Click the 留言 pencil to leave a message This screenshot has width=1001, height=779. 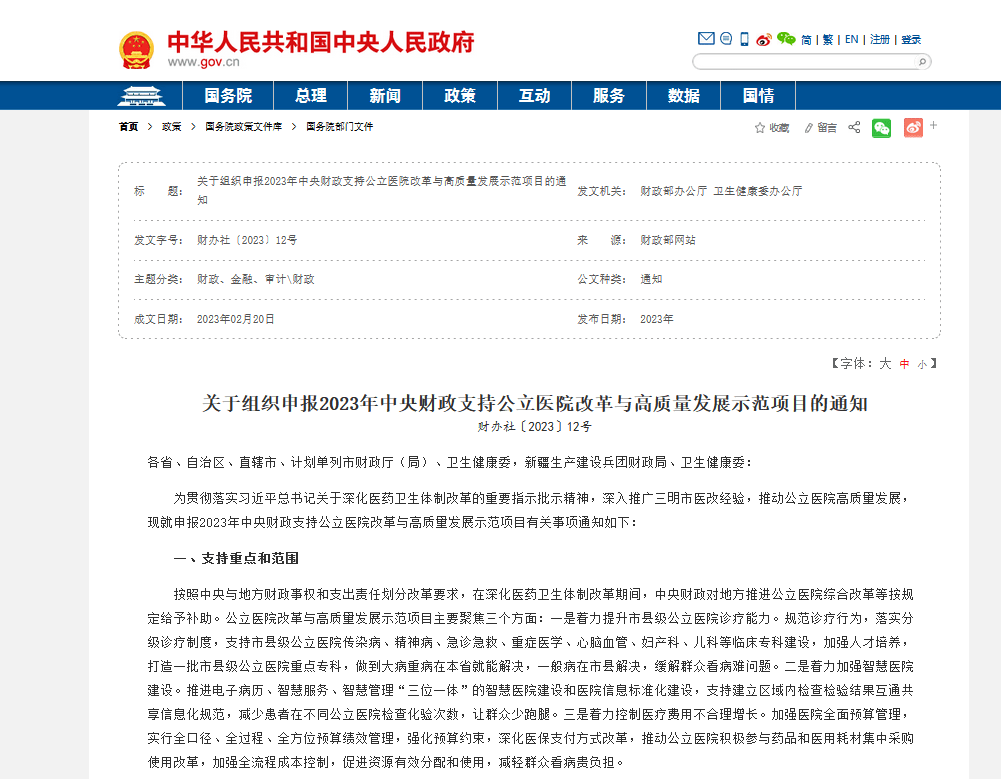point(820,128)
